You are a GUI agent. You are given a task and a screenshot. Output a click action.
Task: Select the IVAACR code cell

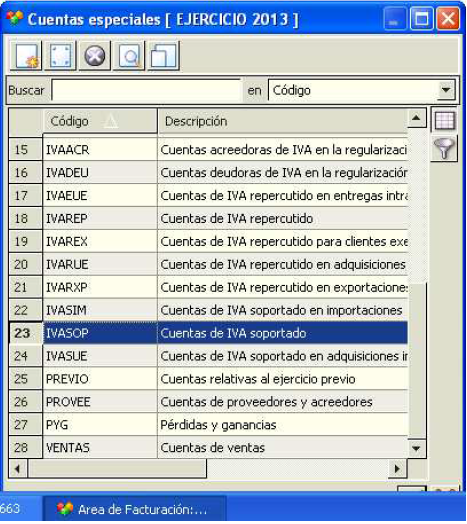(x=100, y=149)
